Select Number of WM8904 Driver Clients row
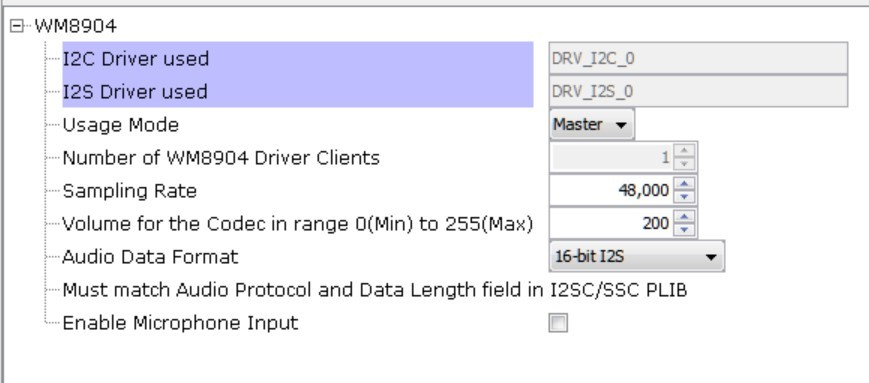The image size is (869, 383). tap(221, 158)
